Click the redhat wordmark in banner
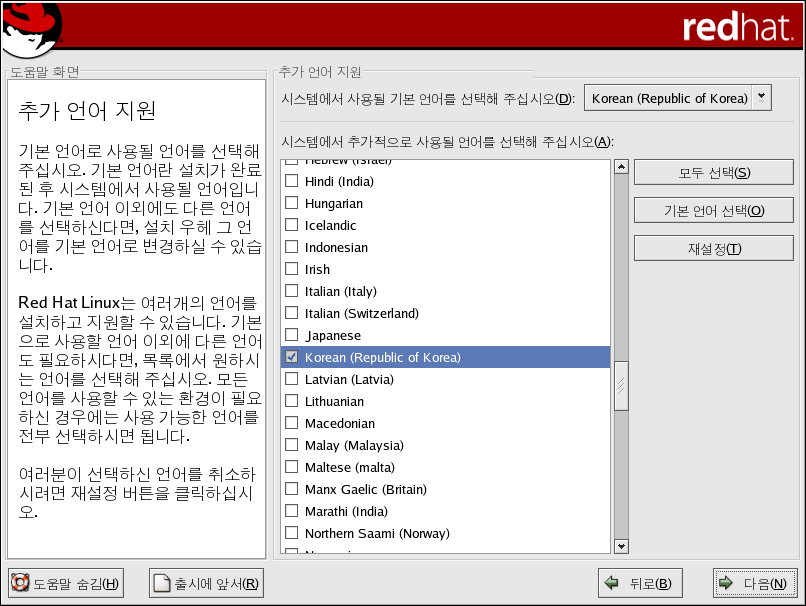This screenshot has height=606, width=806. [x=737, y=27]
